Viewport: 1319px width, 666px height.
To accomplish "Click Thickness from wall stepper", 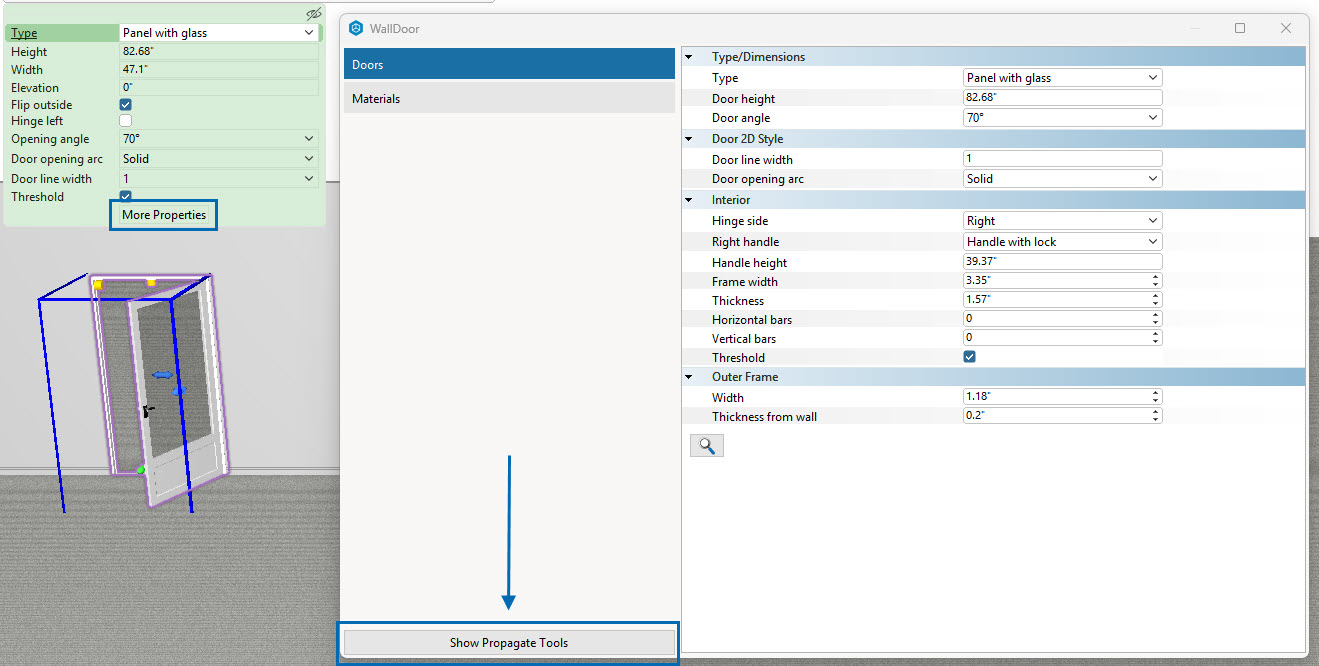I will [x=1156, y=416].
